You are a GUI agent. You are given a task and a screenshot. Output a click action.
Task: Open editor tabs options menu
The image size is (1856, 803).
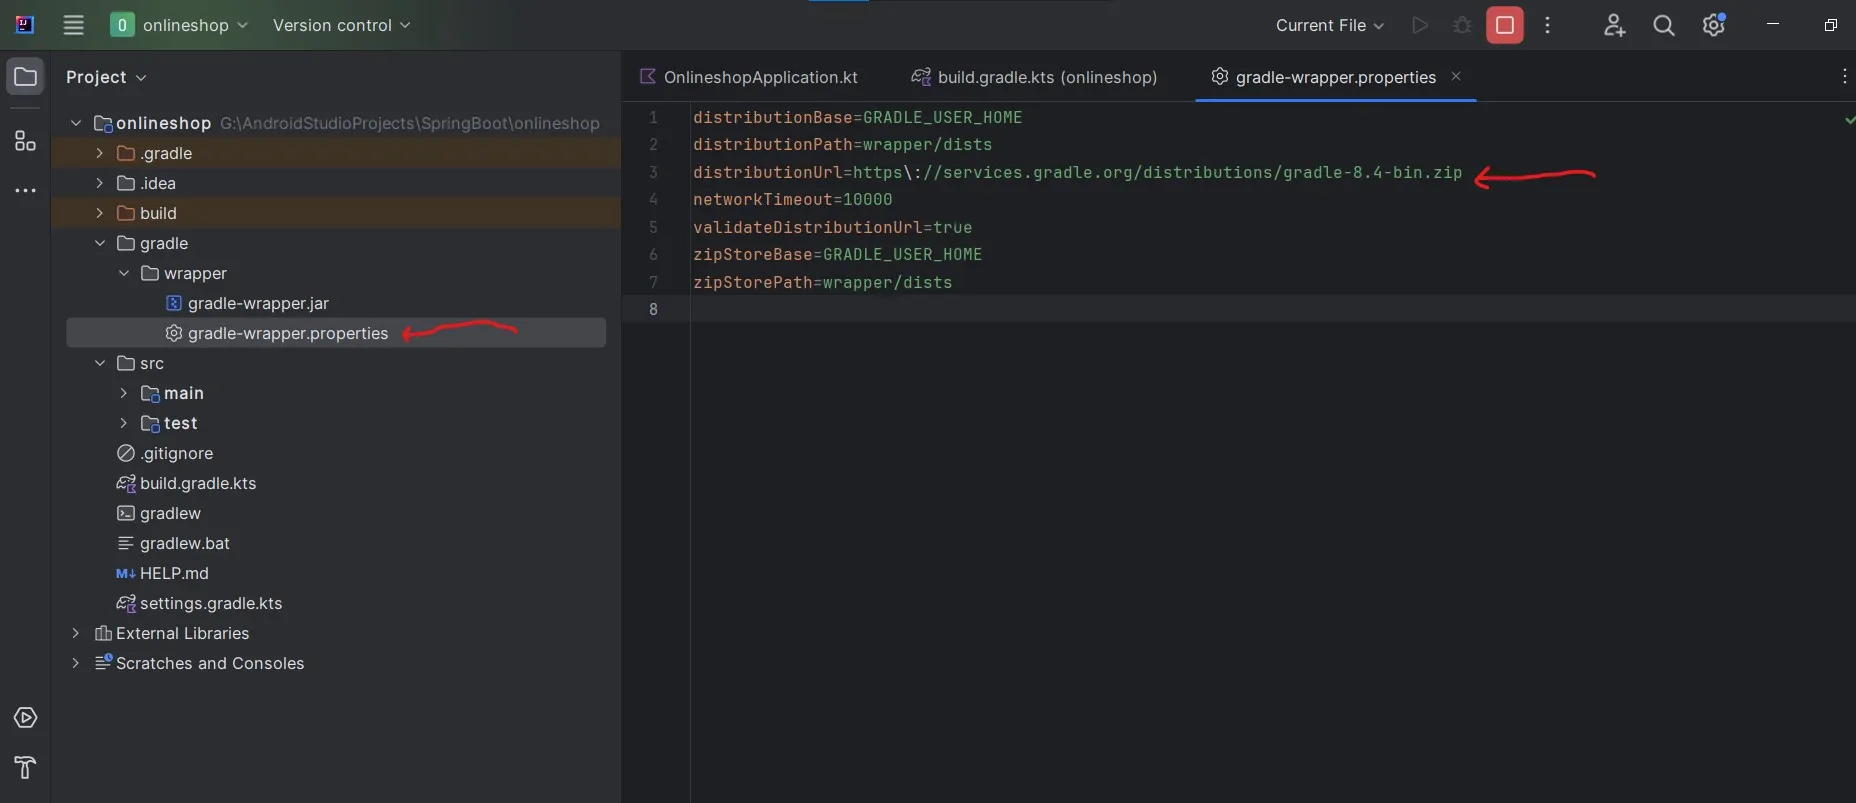coord(1844,77)
